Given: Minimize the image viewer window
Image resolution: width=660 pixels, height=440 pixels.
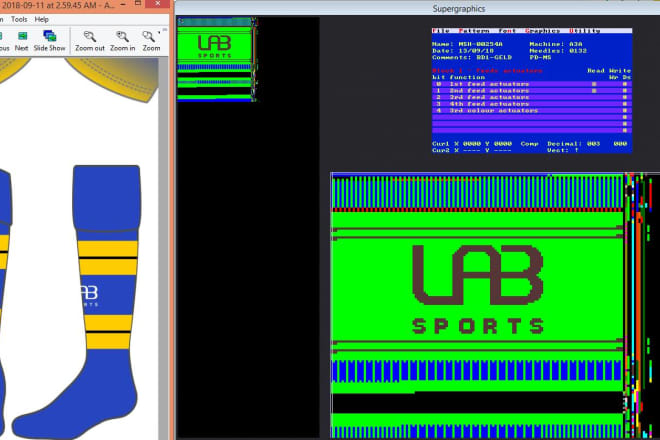Looking at the screenshot, I should pos(123,4).
